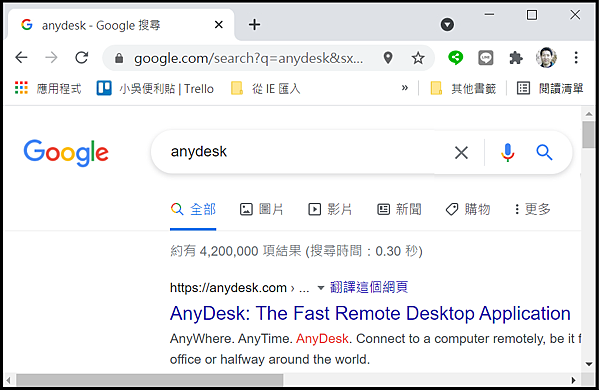The width and height of the screenshot is (600, 392).
Task: Close the anydesk Google search tab
Action: (x=218, y=25)
